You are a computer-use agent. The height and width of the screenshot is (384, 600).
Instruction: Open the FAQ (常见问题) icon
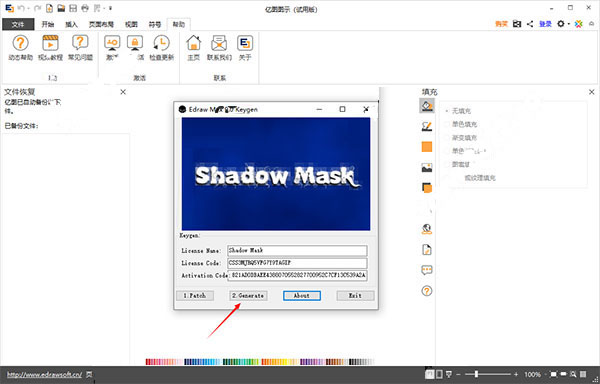80,47
